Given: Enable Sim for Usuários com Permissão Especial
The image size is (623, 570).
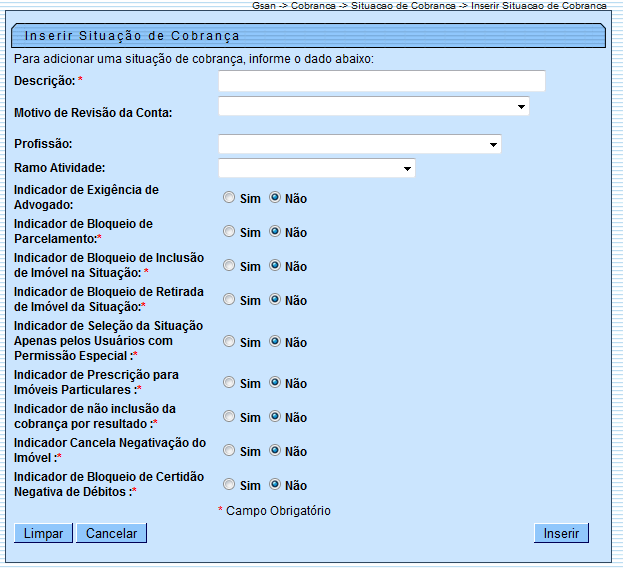Looking at the screenshot, I should pos(229,342).
